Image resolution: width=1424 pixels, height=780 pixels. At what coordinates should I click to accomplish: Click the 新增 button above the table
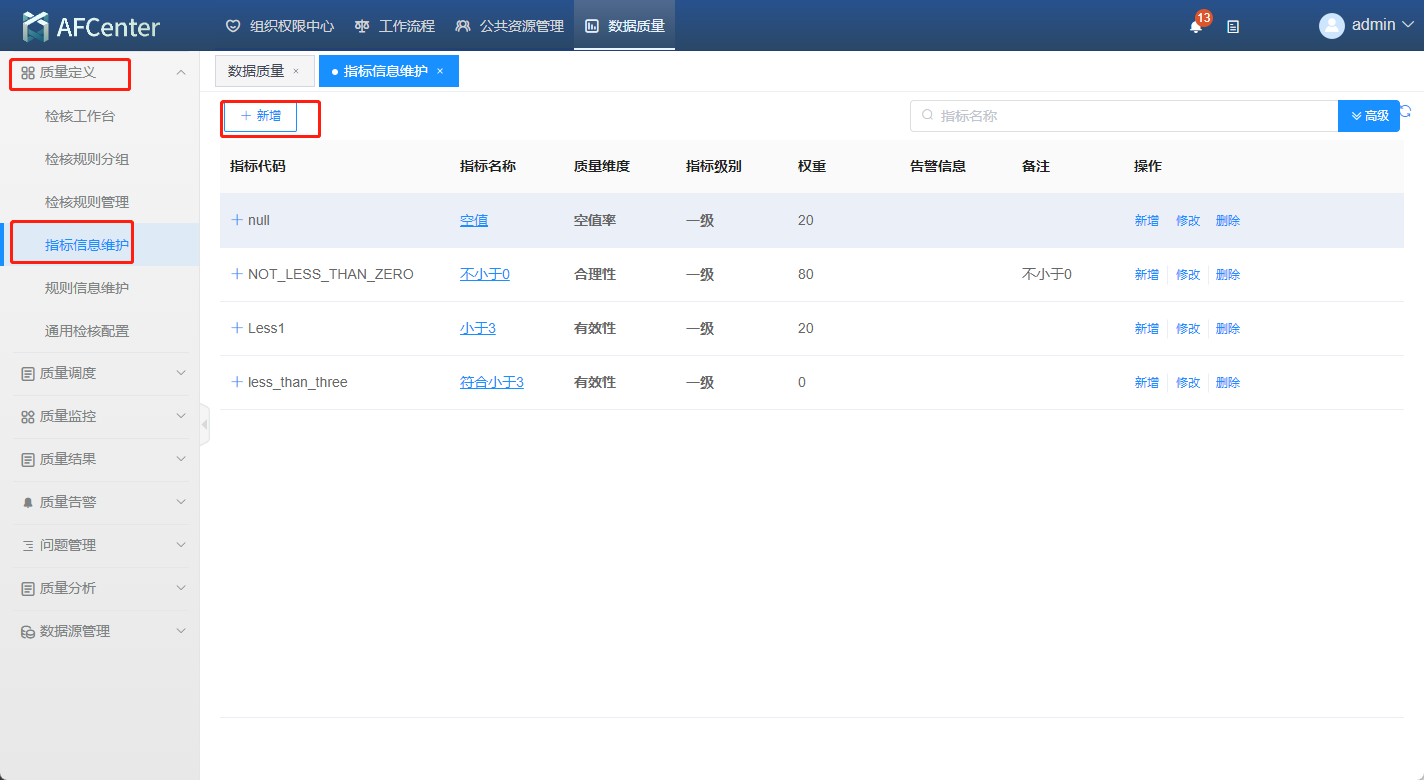click(261, 116)
